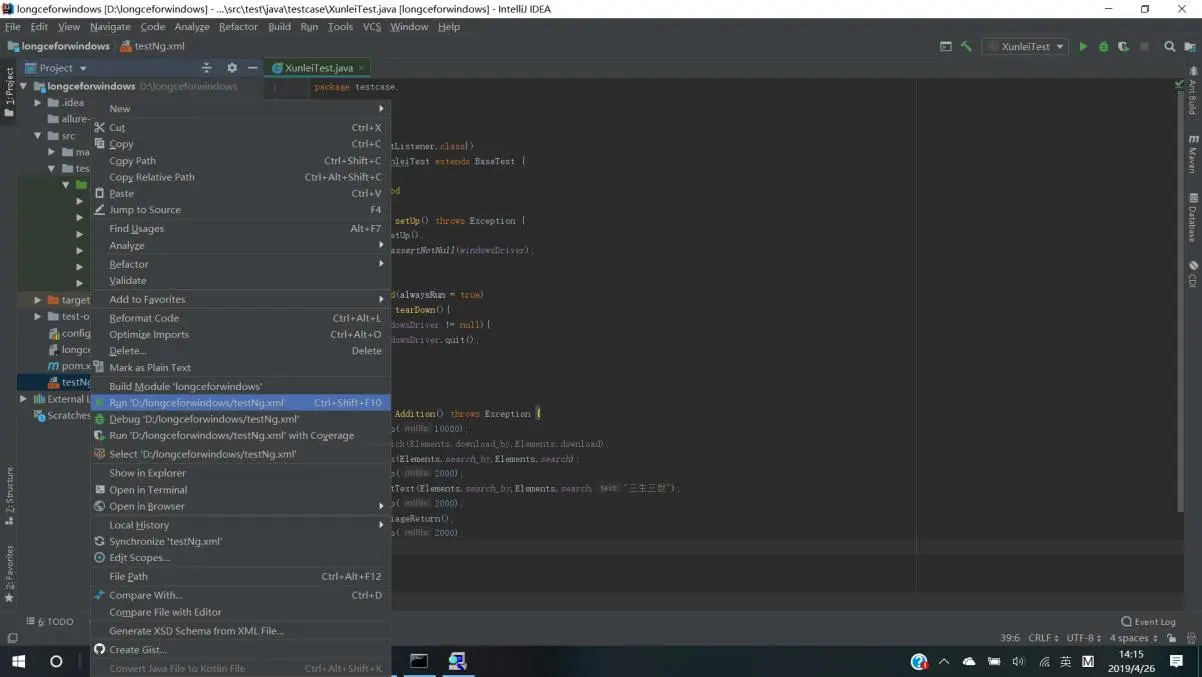
Task: Choose Show in Explorer
Action: [x=240, y=473]
